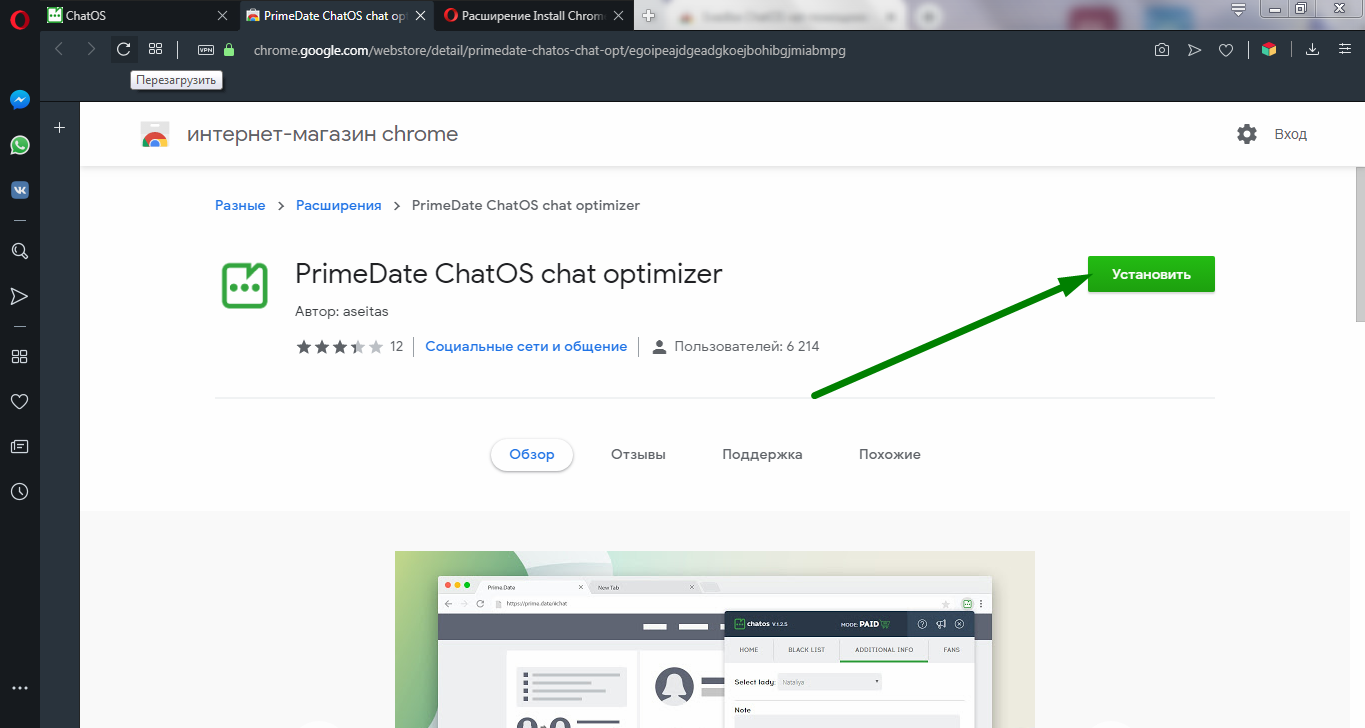Add page to bookmarks with the heart icon in the address bar
1365x728 pixels.
tap(1226, 50)
